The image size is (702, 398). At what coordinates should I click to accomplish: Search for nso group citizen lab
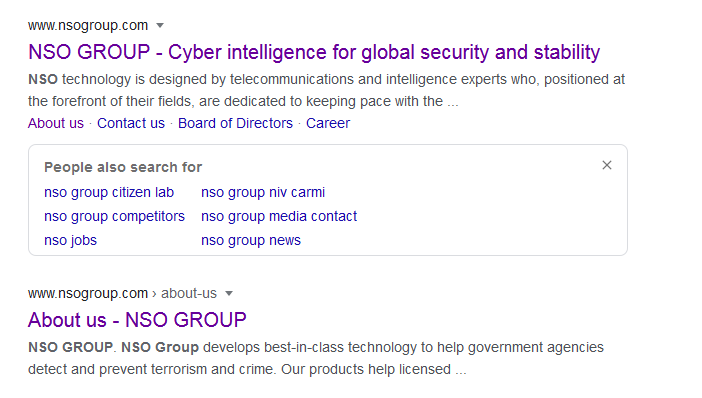[109, 193]
